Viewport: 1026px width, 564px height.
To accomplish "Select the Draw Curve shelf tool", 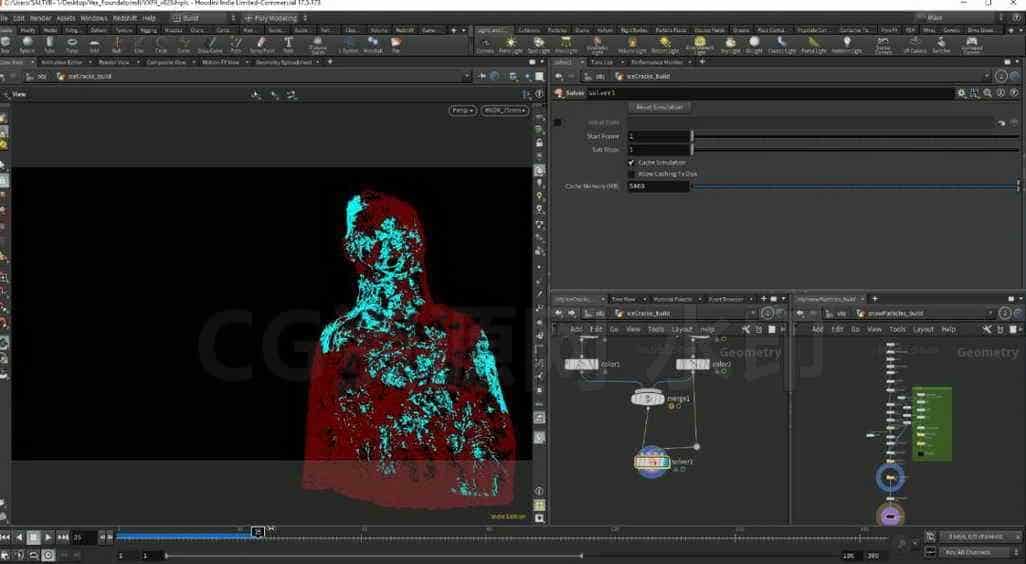I will click(211, 44).
